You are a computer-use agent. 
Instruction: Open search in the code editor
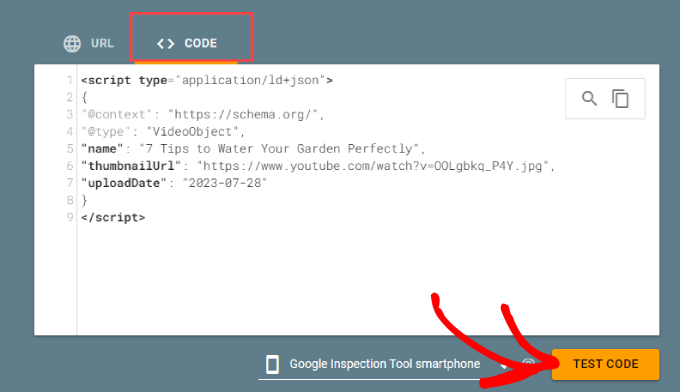(x=589, y=98)
